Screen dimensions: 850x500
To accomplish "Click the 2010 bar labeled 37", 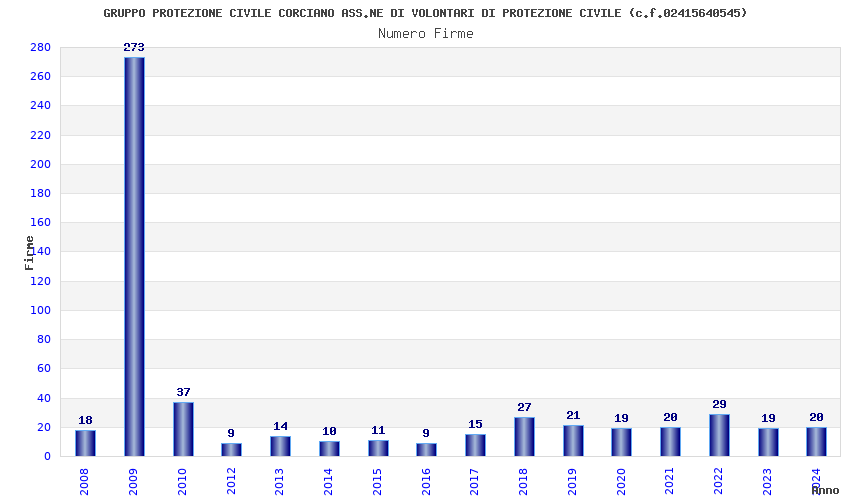I will [x=183, y=429].
